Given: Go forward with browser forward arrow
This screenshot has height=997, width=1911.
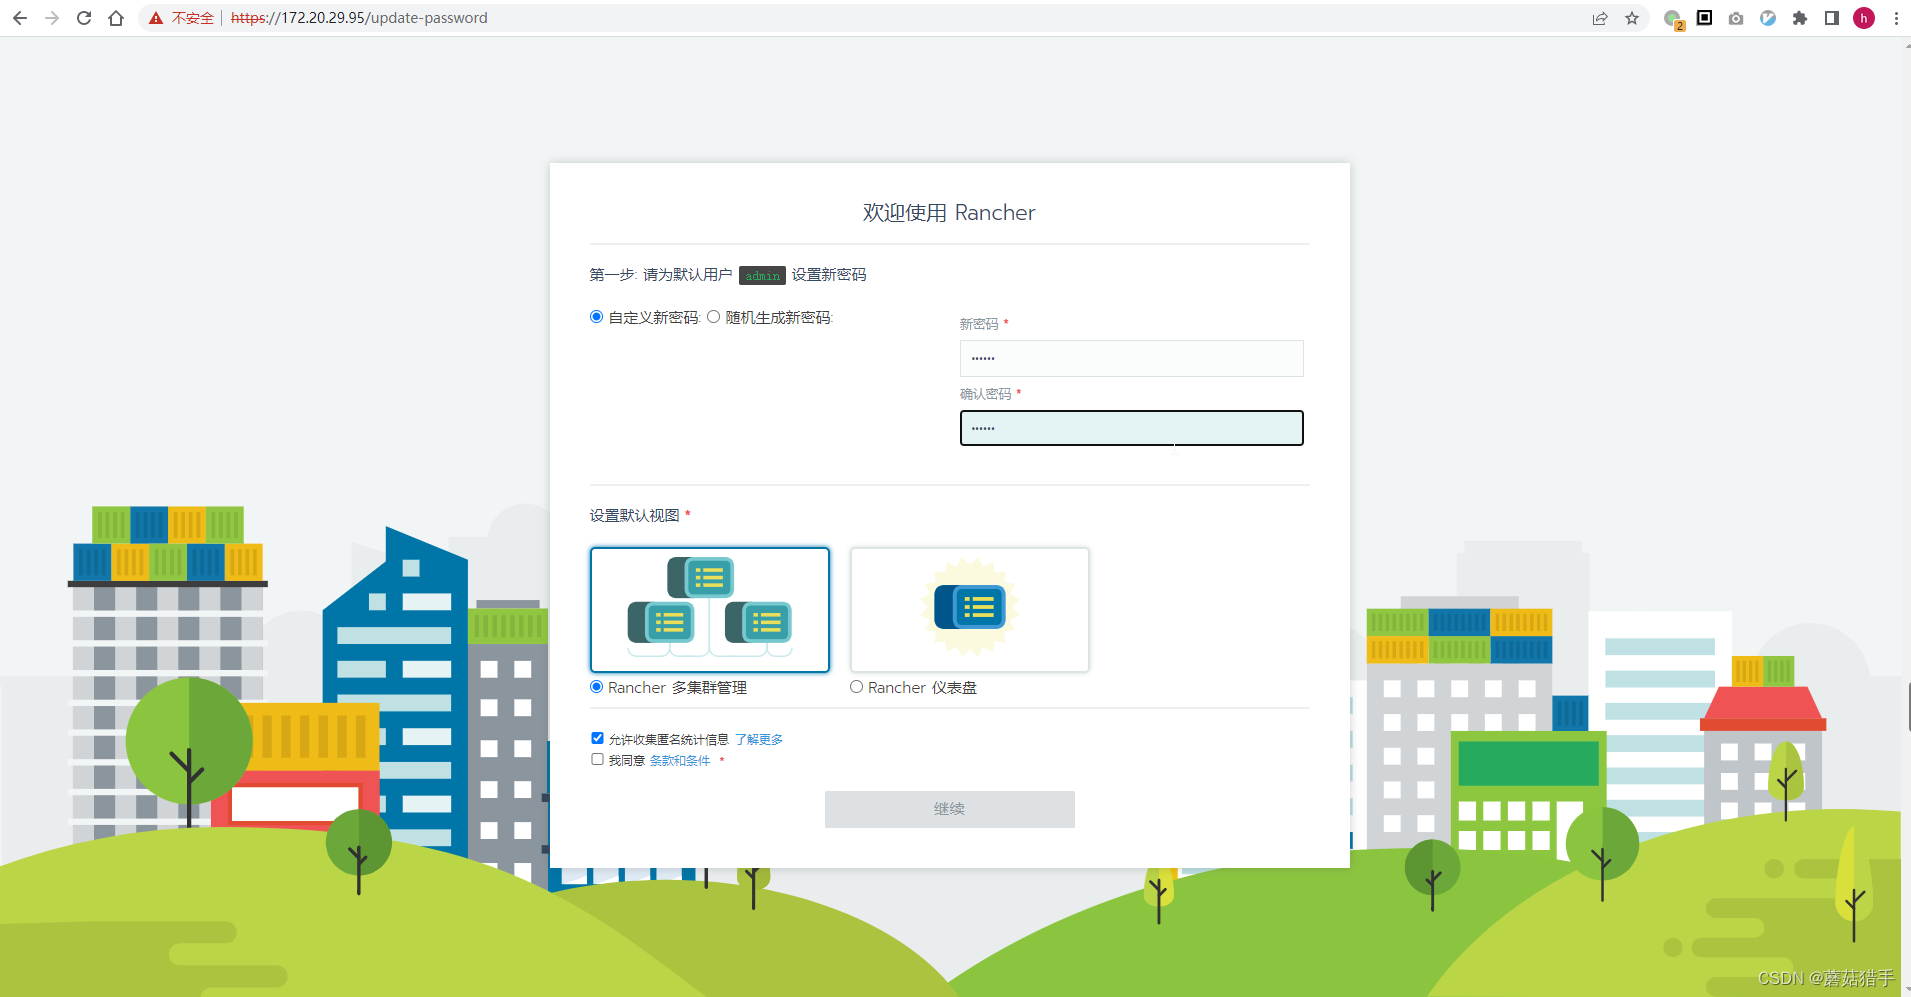Looking at the screenshot, I should tap(52, 18).
